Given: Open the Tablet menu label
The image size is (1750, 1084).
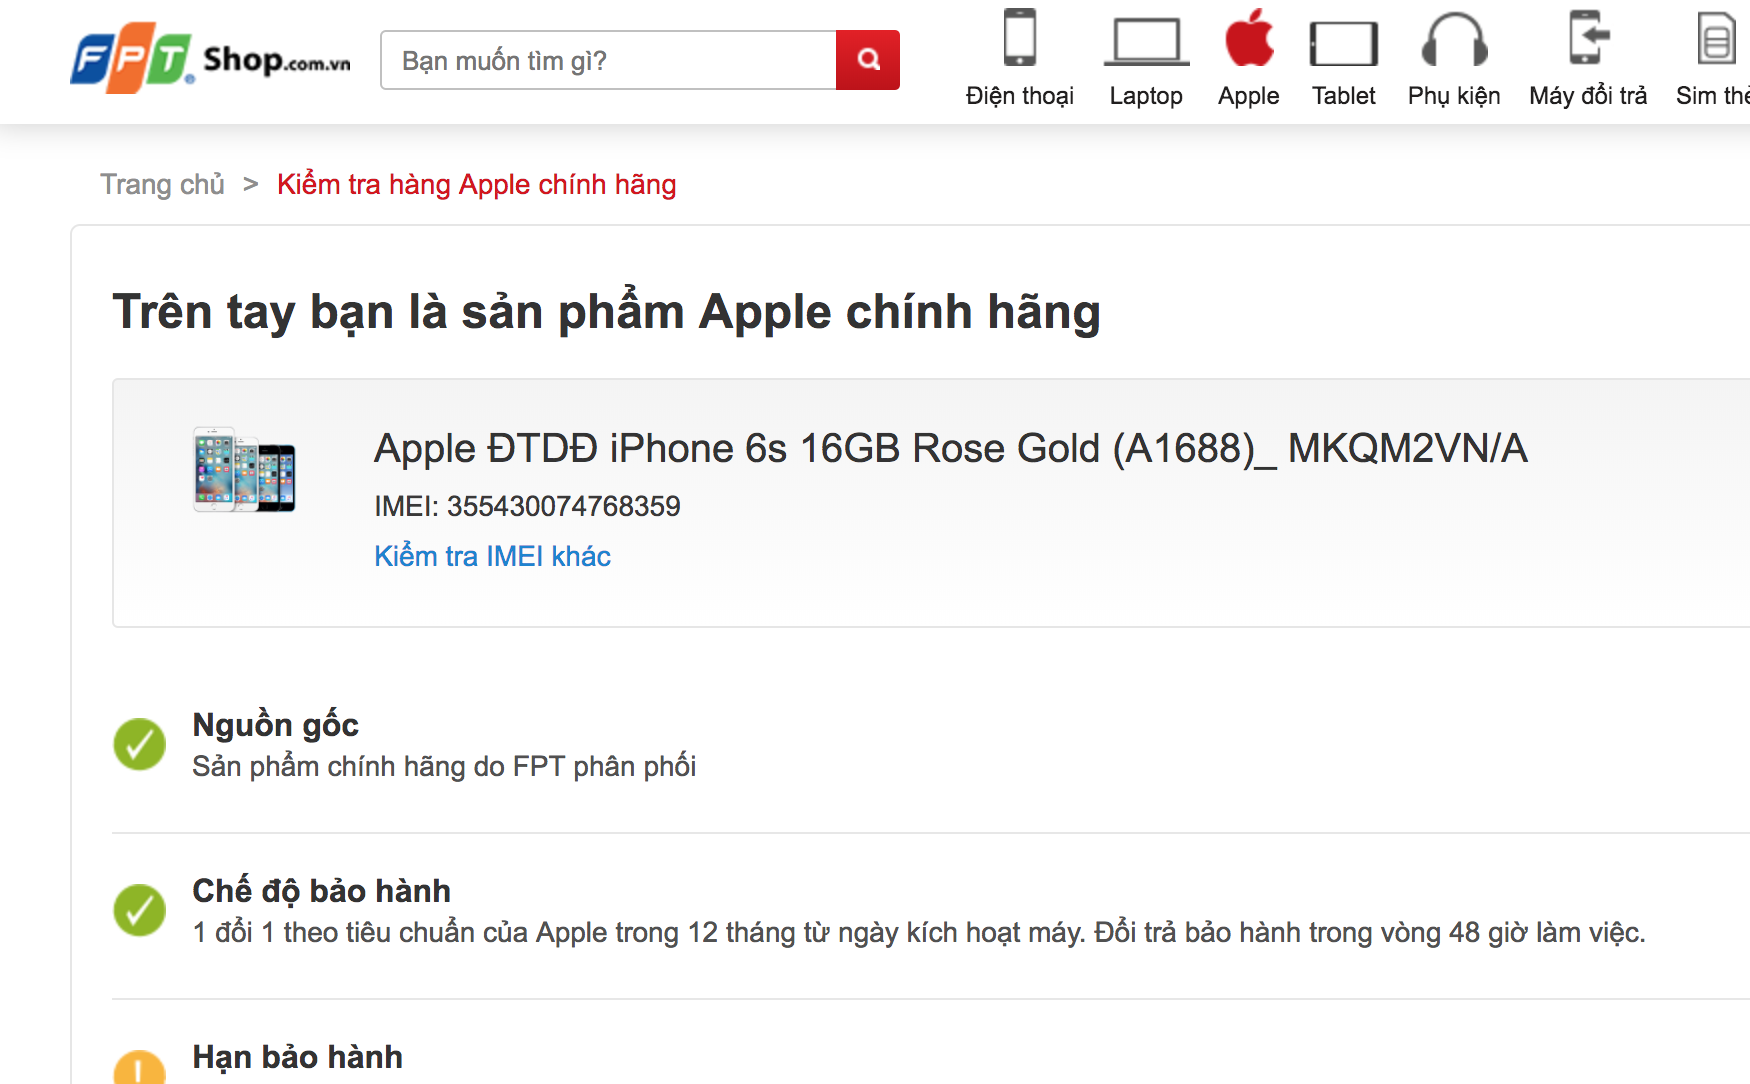Looking at the screenshot, I should 1344,96.
